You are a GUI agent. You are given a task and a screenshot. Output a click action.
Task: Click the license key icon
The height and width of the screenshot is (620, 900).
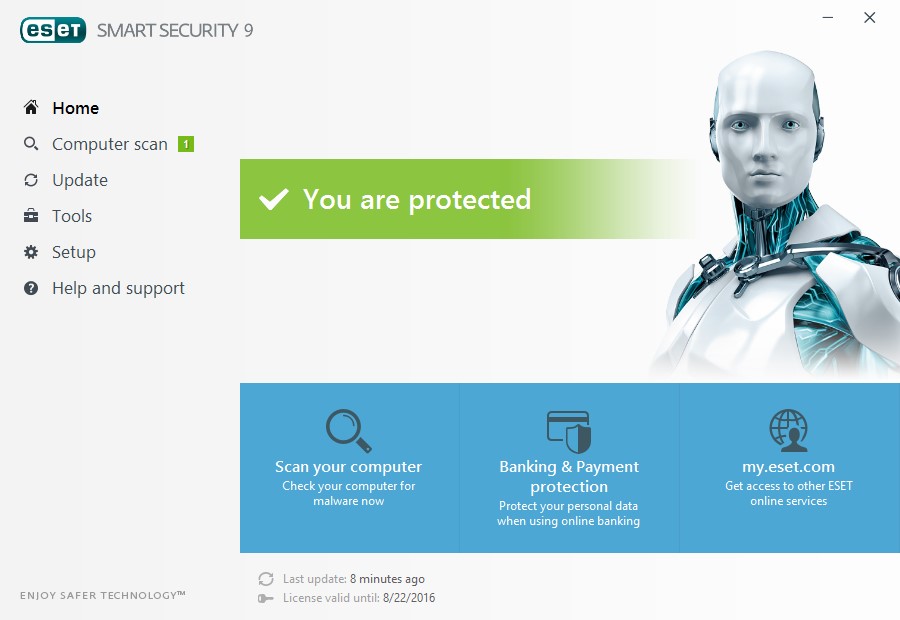tap(266, 598)
